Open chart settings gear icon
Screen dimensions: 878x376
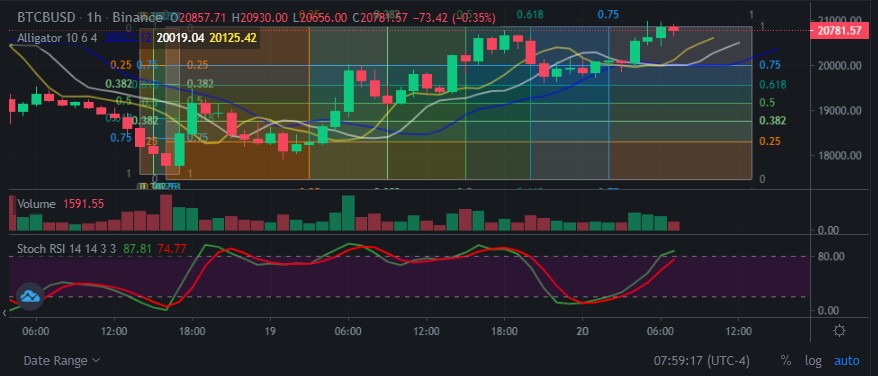point(839,331)
